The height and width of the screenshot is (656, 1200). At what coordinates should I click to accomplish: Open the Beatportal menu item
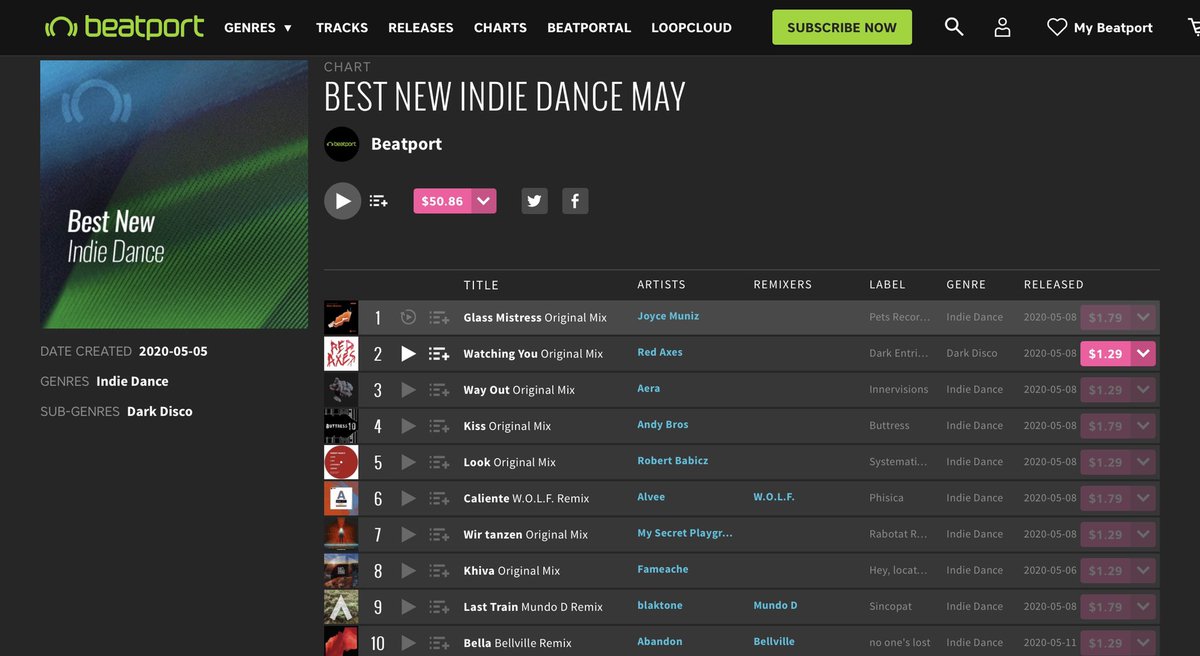pos(589,27)
